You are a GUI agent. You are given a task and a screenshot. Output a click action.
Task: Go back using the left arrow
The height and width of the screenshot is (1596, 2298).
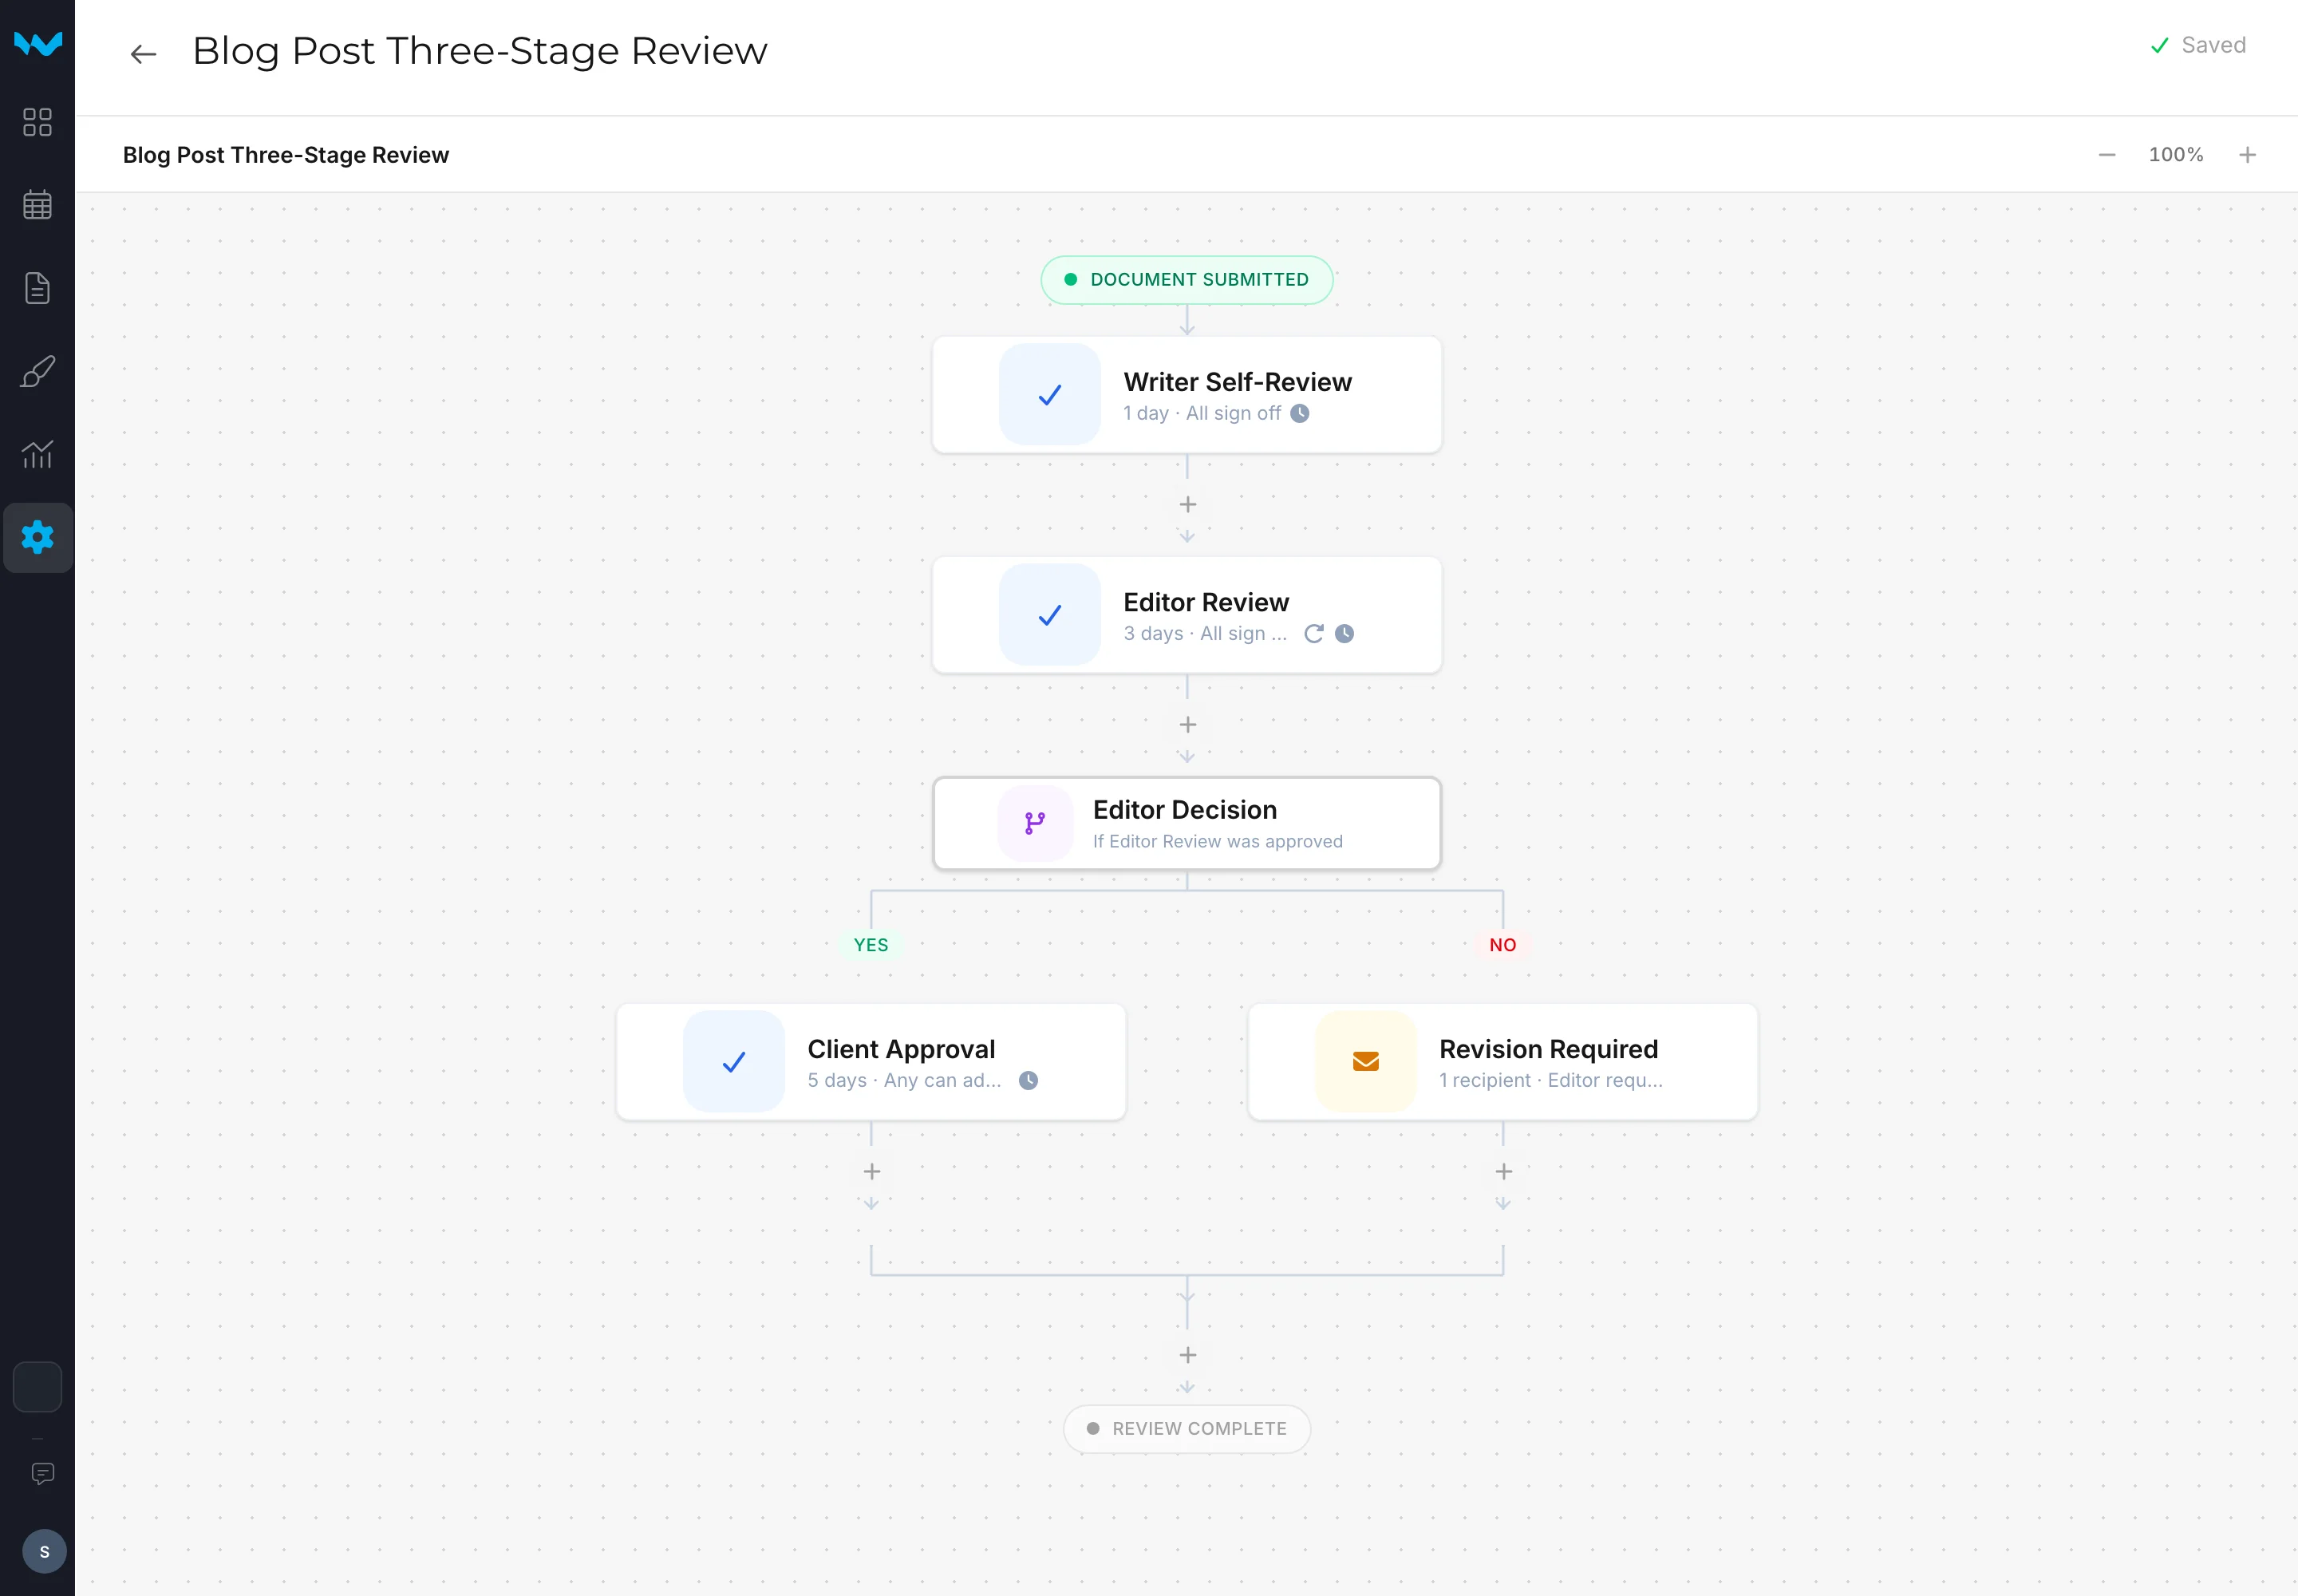(144, 54)
